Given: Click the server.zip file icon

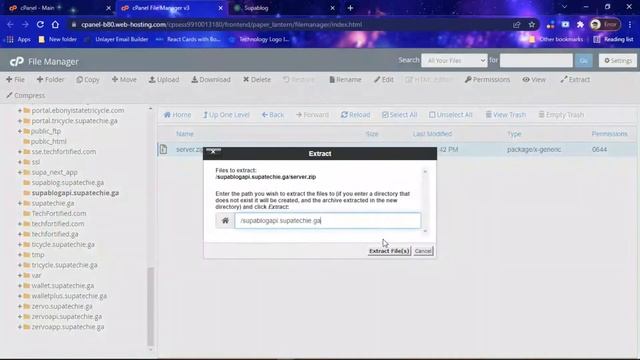Looking at the screenshot, I should pos(164,149).
